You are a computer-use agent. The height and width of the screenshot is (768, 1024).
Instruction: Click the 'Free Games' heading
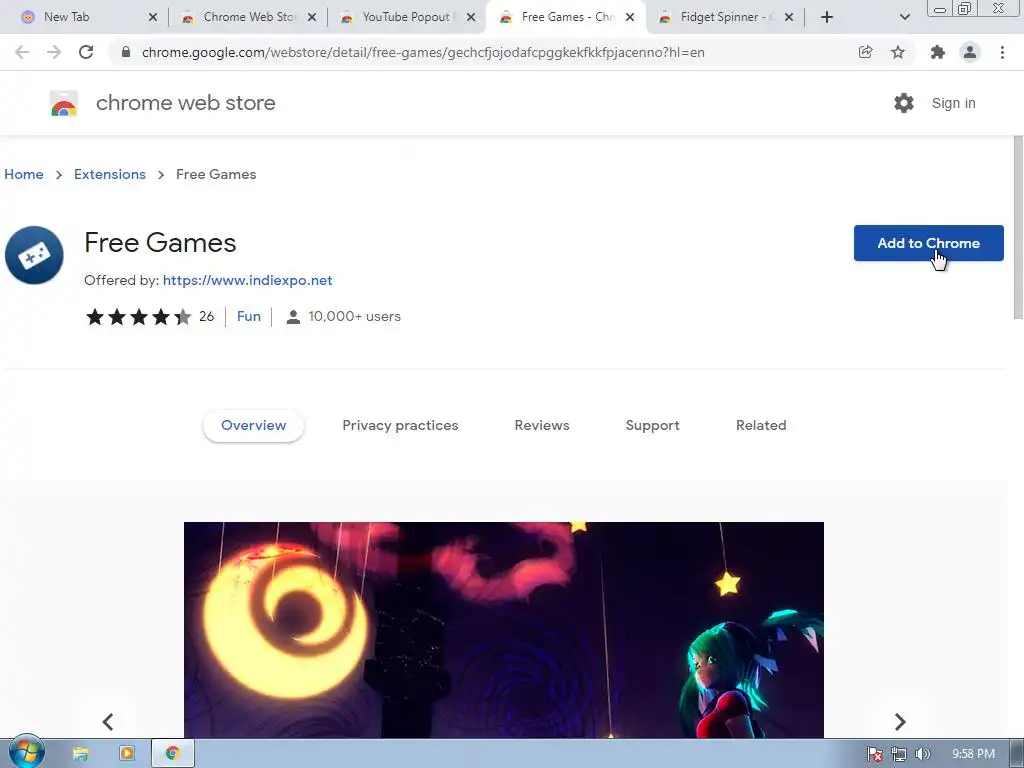tap(160, 243)
